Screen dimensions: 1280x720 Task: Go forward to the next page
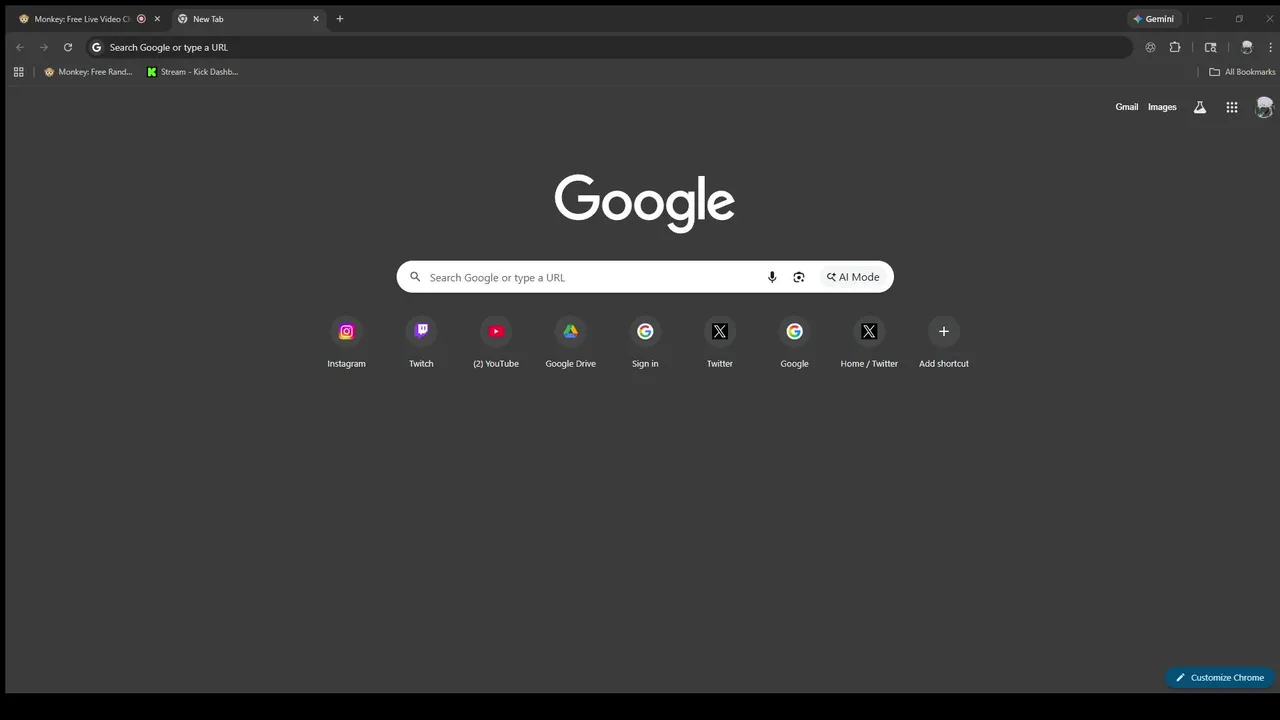[44, 47]
